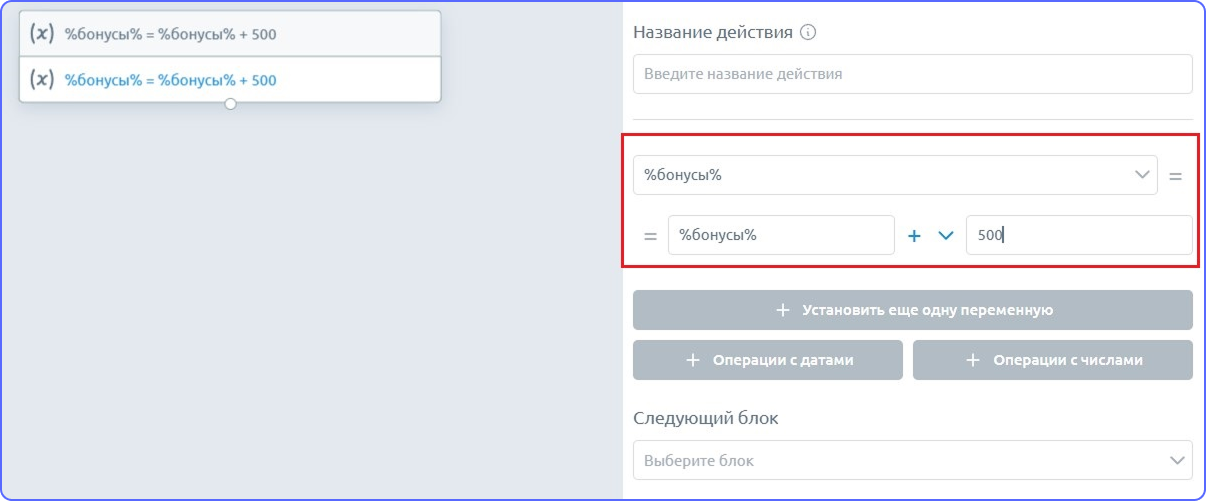Open the Выберите блок dropdown
1206x501 pixels.
(x=913, y=460)
